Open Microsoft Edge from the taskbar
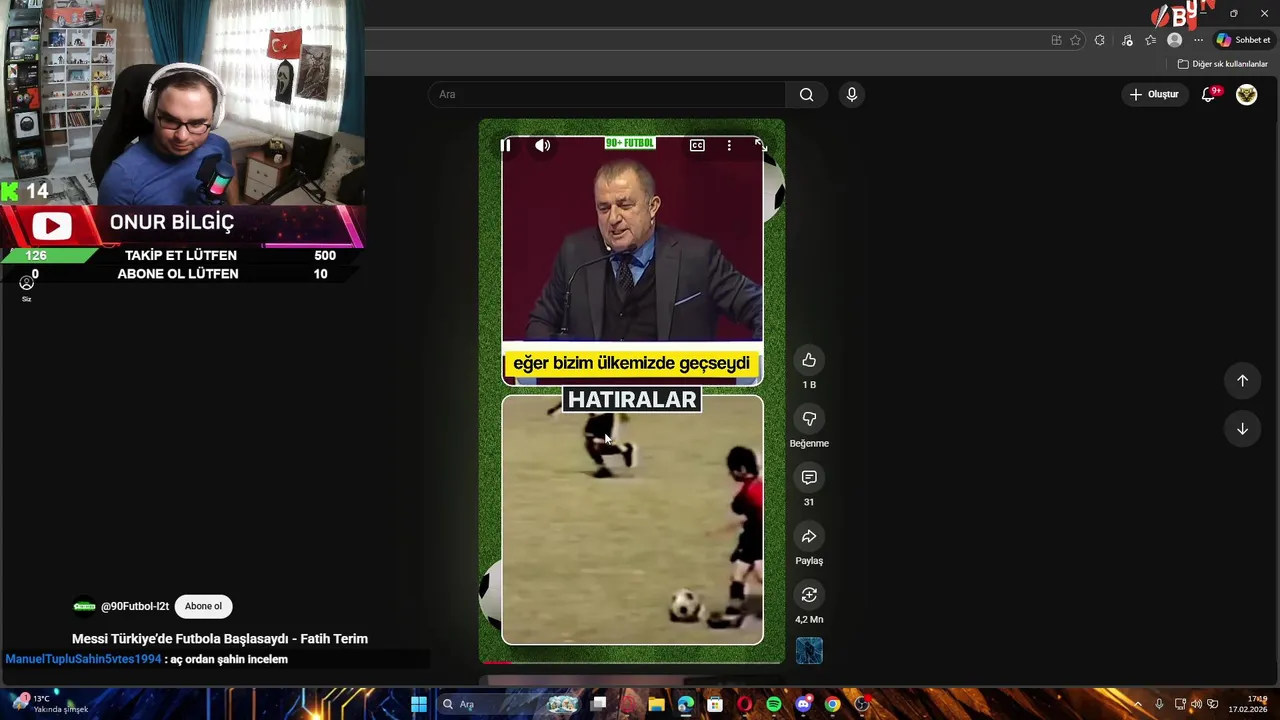Screen dimensions: 1280x720 click(x=685, y=704)
